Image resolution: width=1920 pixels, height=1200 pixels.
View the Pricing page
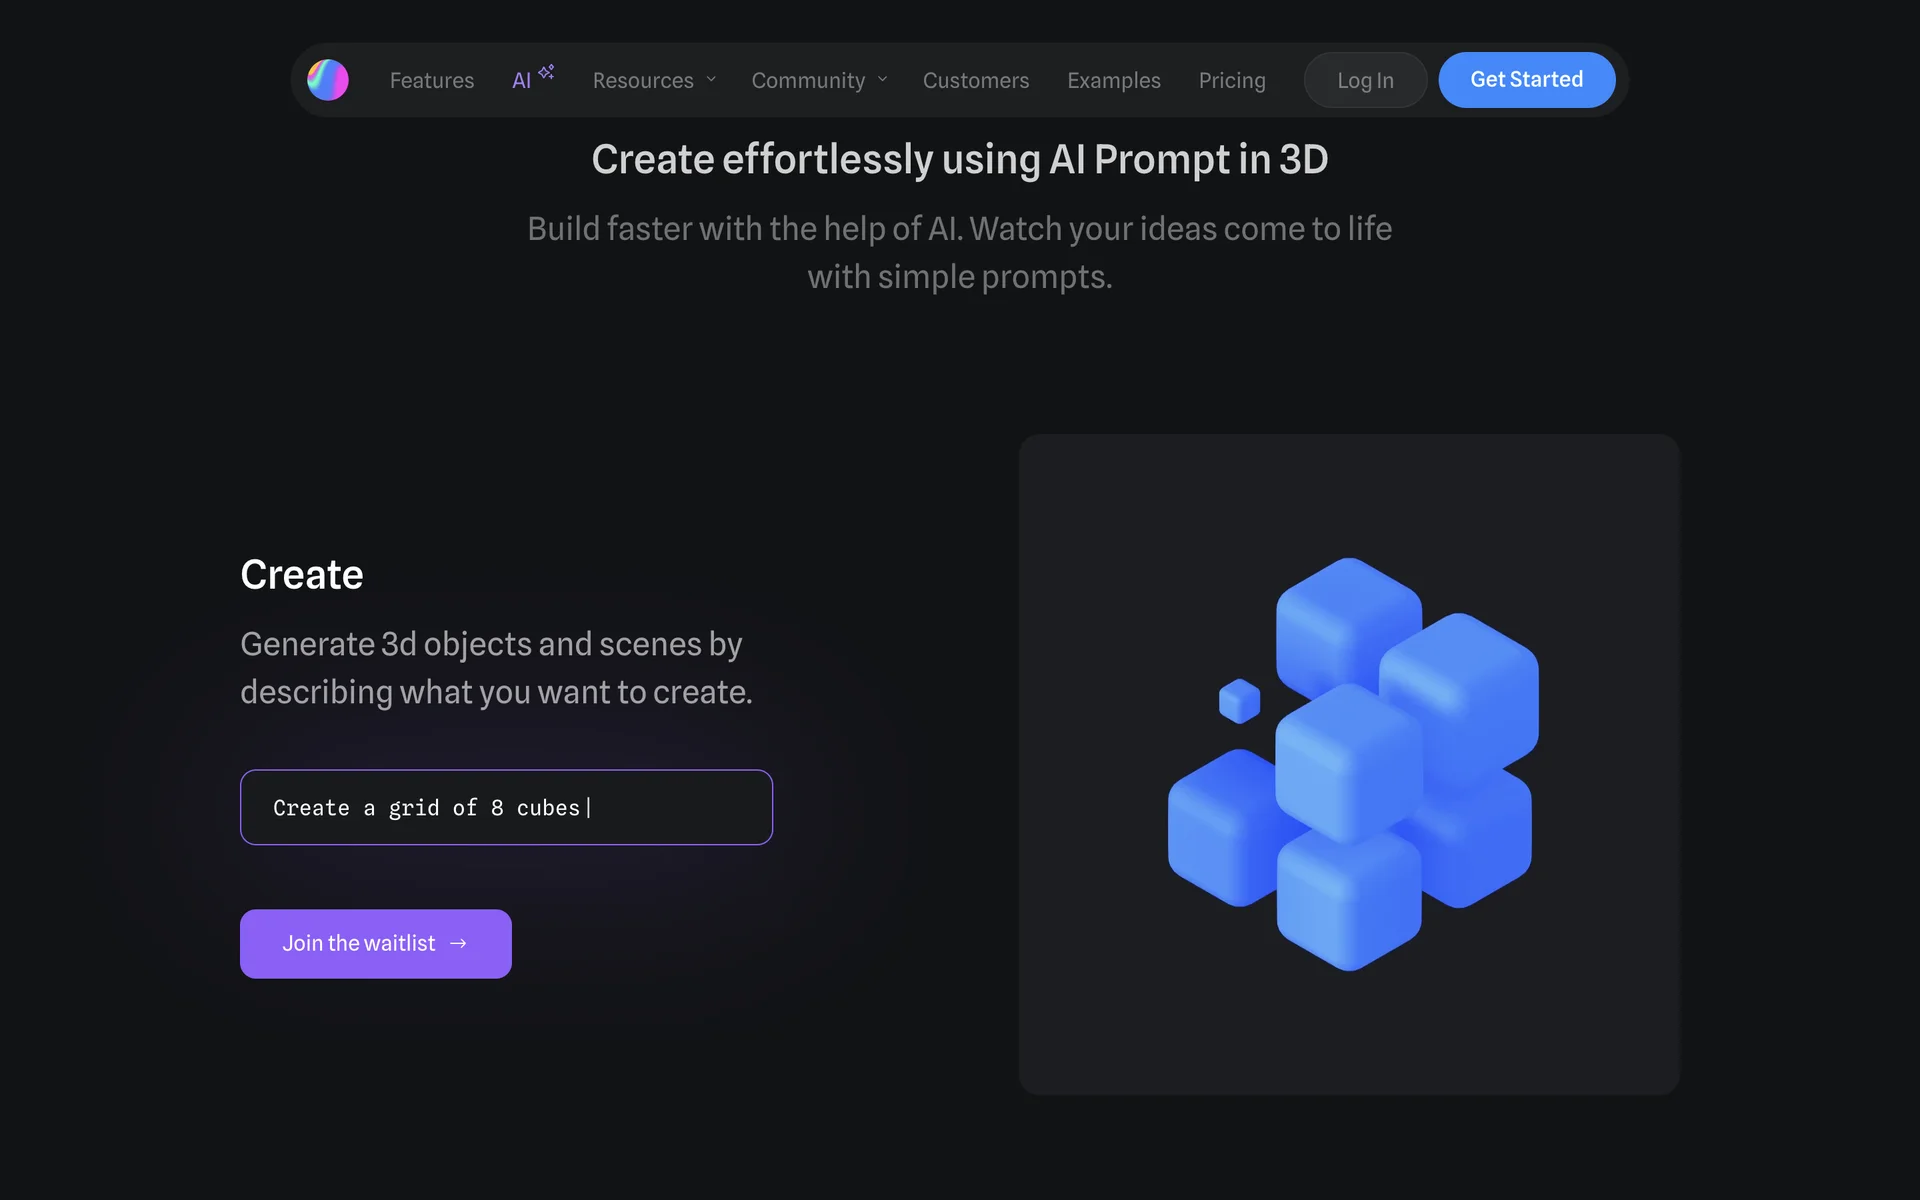click(1231, 80)
